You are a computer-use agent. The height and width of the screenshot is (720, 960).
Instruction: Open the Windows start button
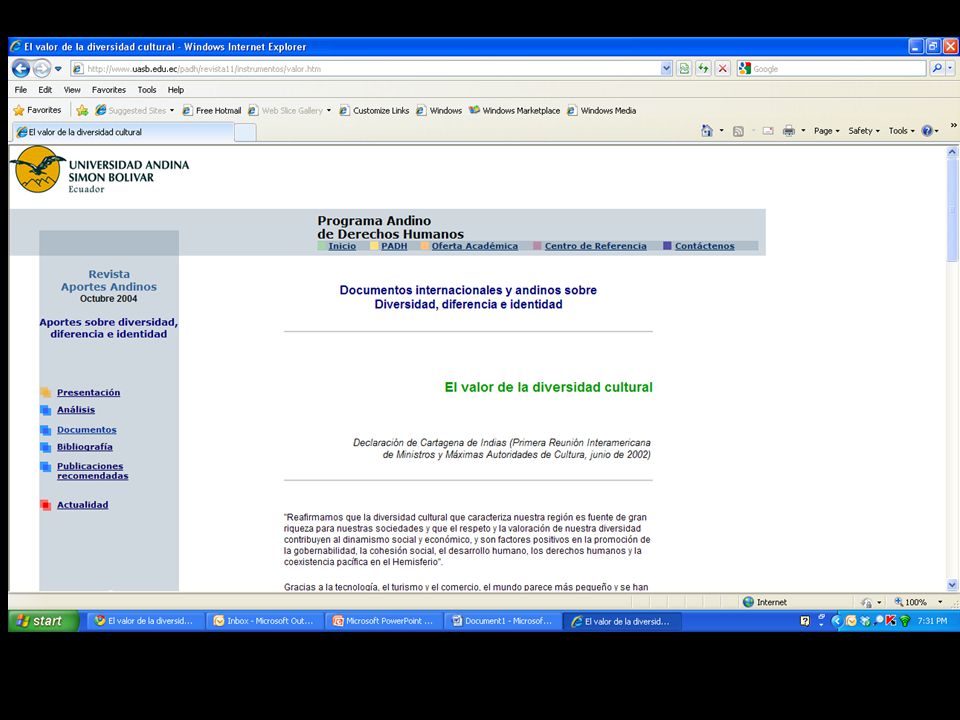pyautogui.click(x=43, y=621)
